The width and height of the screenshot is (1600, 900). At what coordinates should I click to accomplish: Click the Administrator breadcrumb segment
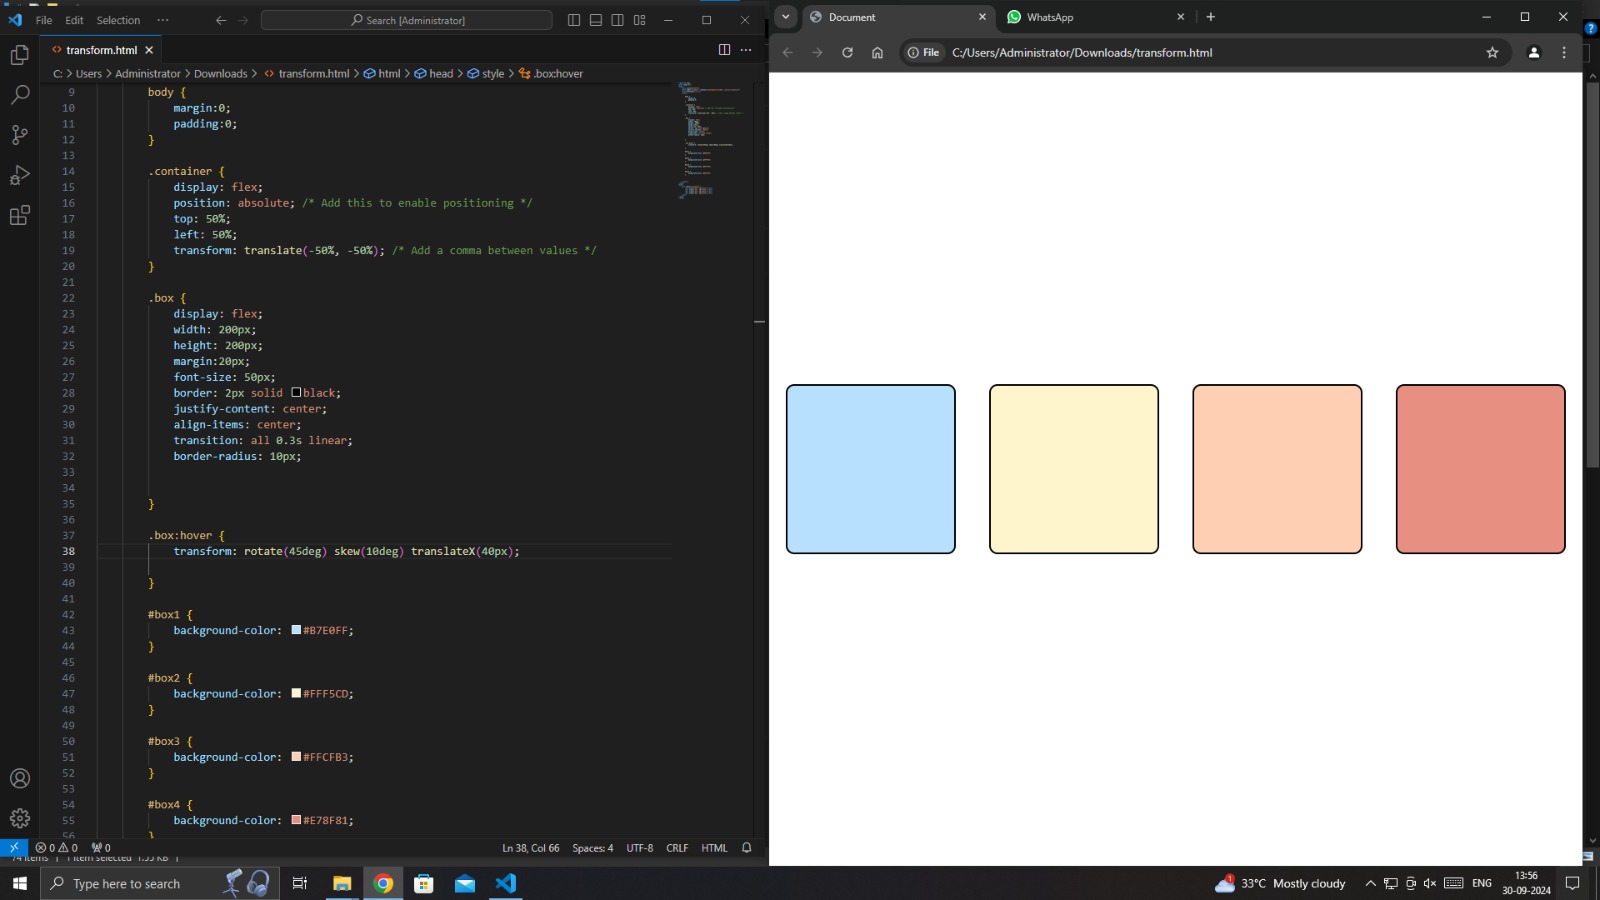(148, 74)
